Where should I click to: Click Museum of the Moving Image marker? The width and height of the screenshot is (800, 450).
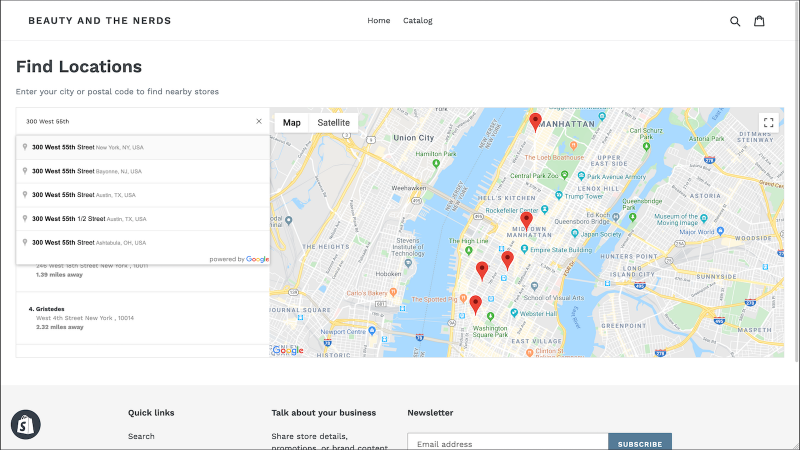click(704, 218)
